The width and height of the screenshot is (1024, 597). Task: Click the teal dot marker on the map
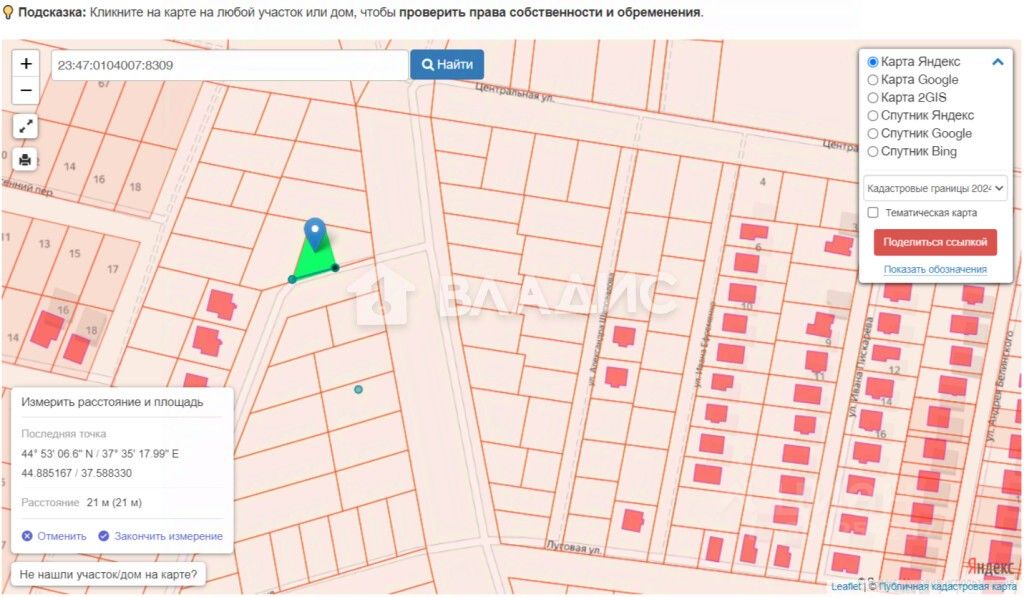point(359,389)
